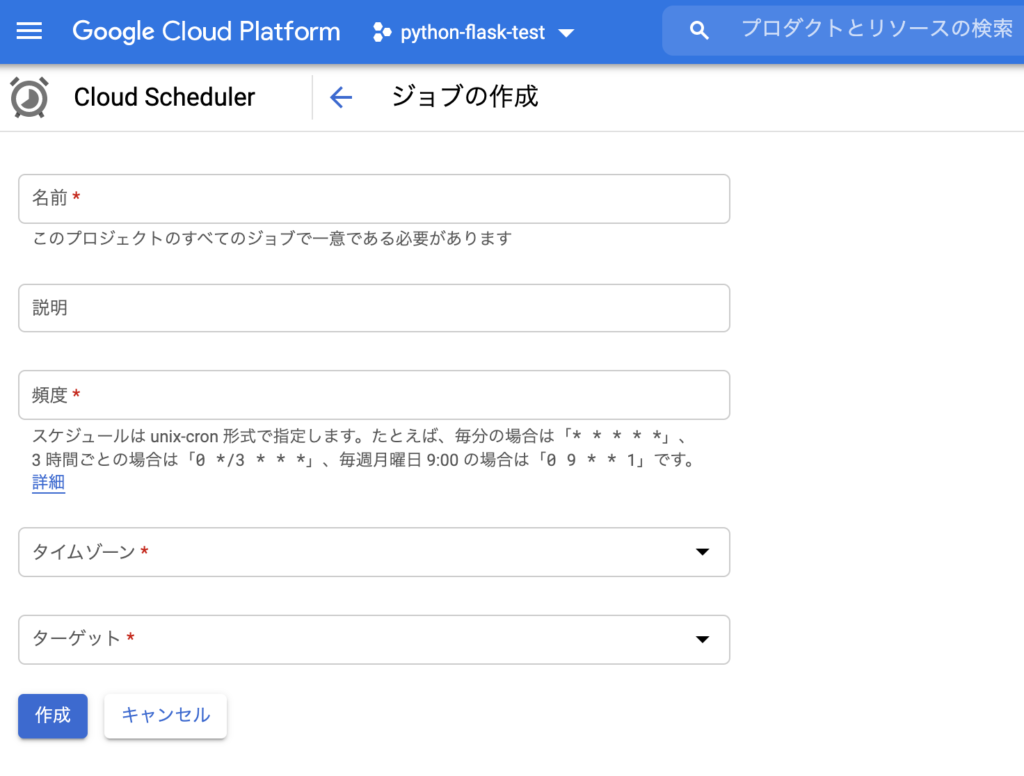Open the 詳細 details link

[x=48, y=483]
